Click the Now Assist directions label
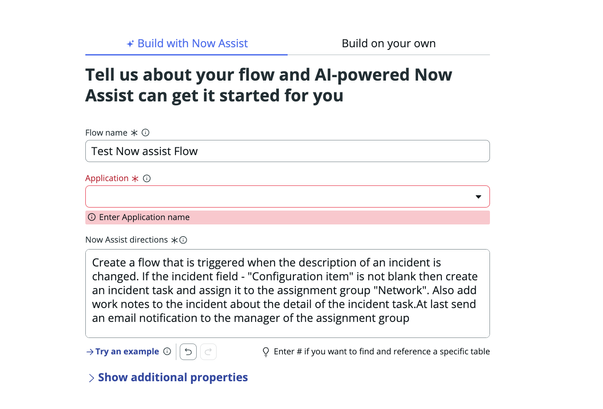This screenshot has height=409, width=603. pos(127,240)
